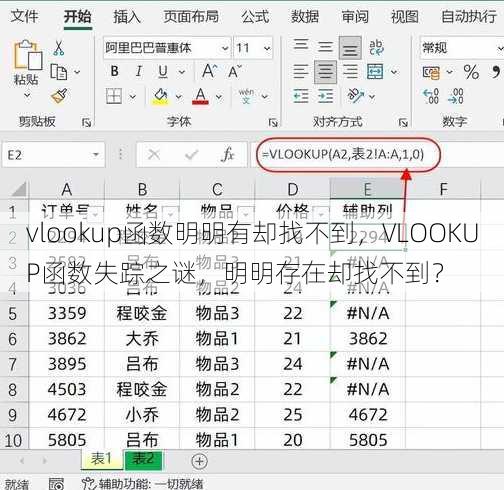Expand the copy options arrow

click(77, 72)
